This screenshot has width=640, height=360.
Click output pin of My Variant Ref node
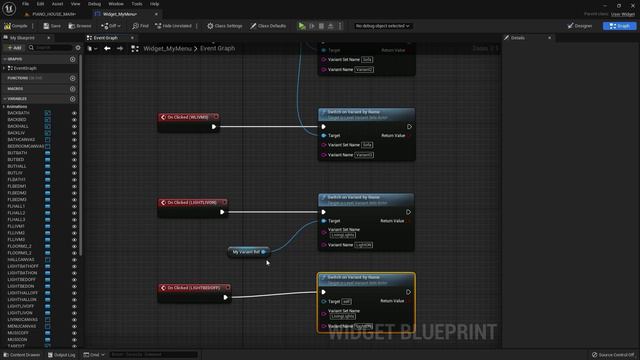tap(264, 252)
